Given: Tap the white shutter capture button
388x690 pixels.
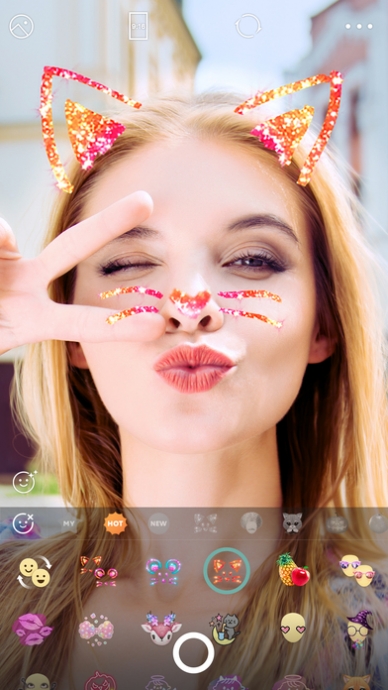Looking at the screenshot, I should tap(194, 653).
